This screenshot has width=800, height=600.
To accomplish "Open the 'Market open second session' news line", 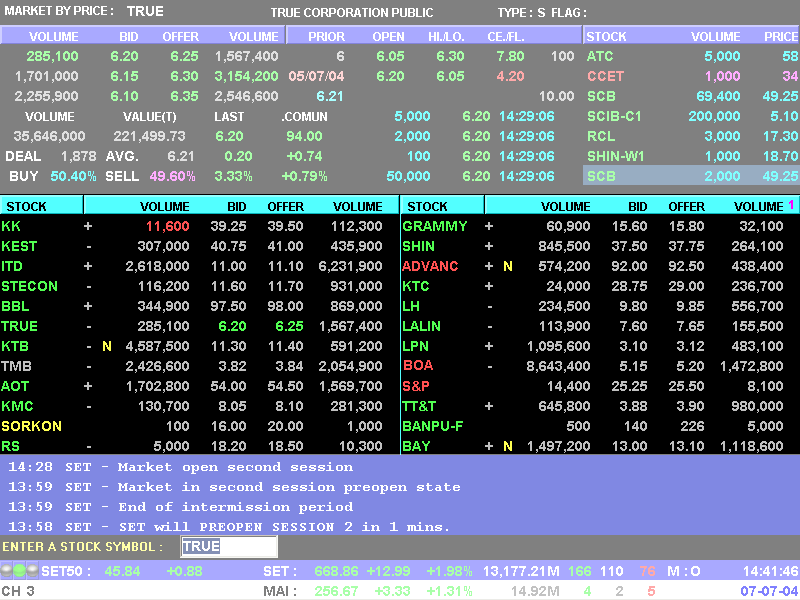I will (181, 467).
